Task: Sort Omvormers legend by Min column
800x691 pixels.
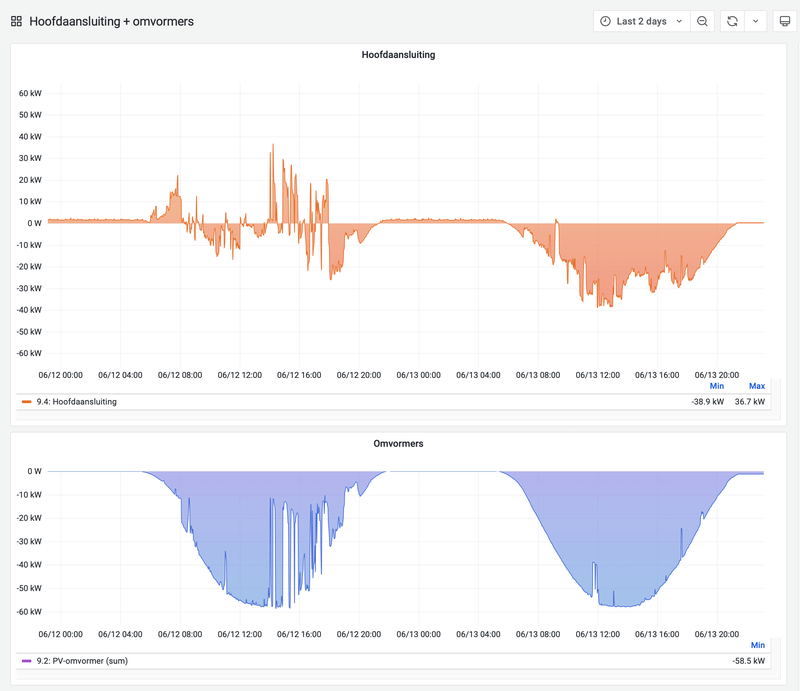Action: [x=758, y=646]
